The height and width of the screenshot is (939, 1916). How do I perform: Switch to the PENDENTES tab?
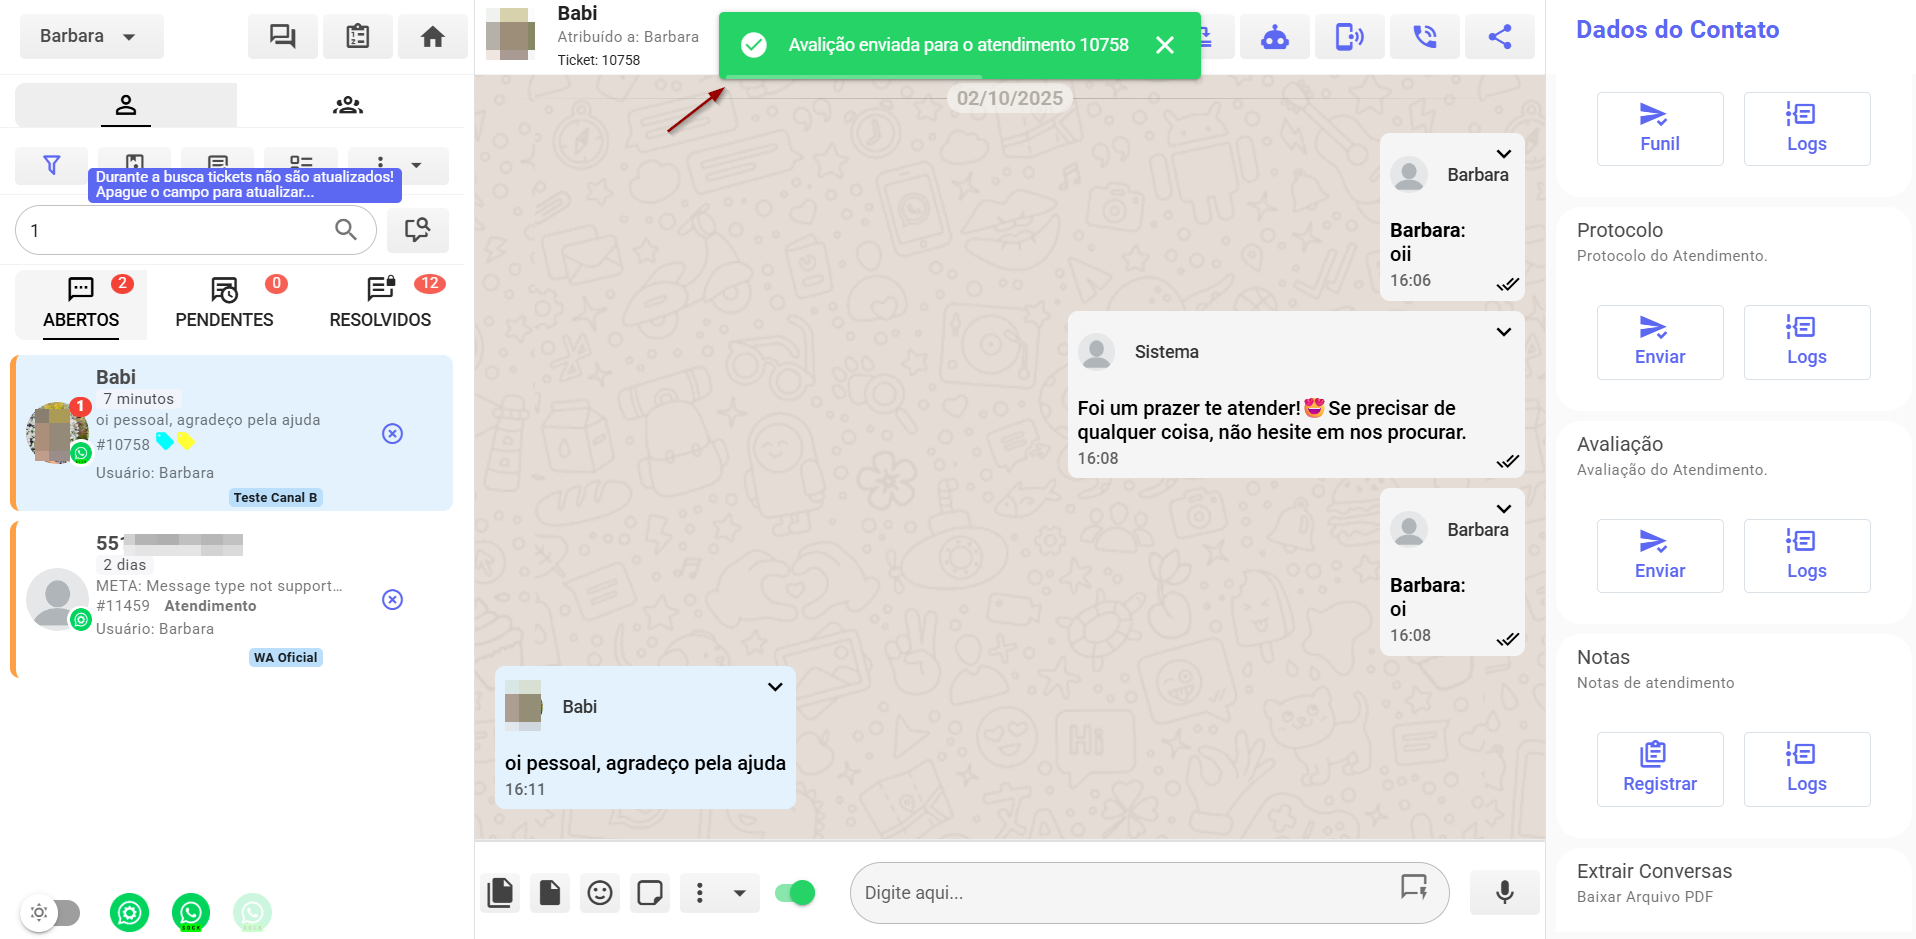point(224,305)
